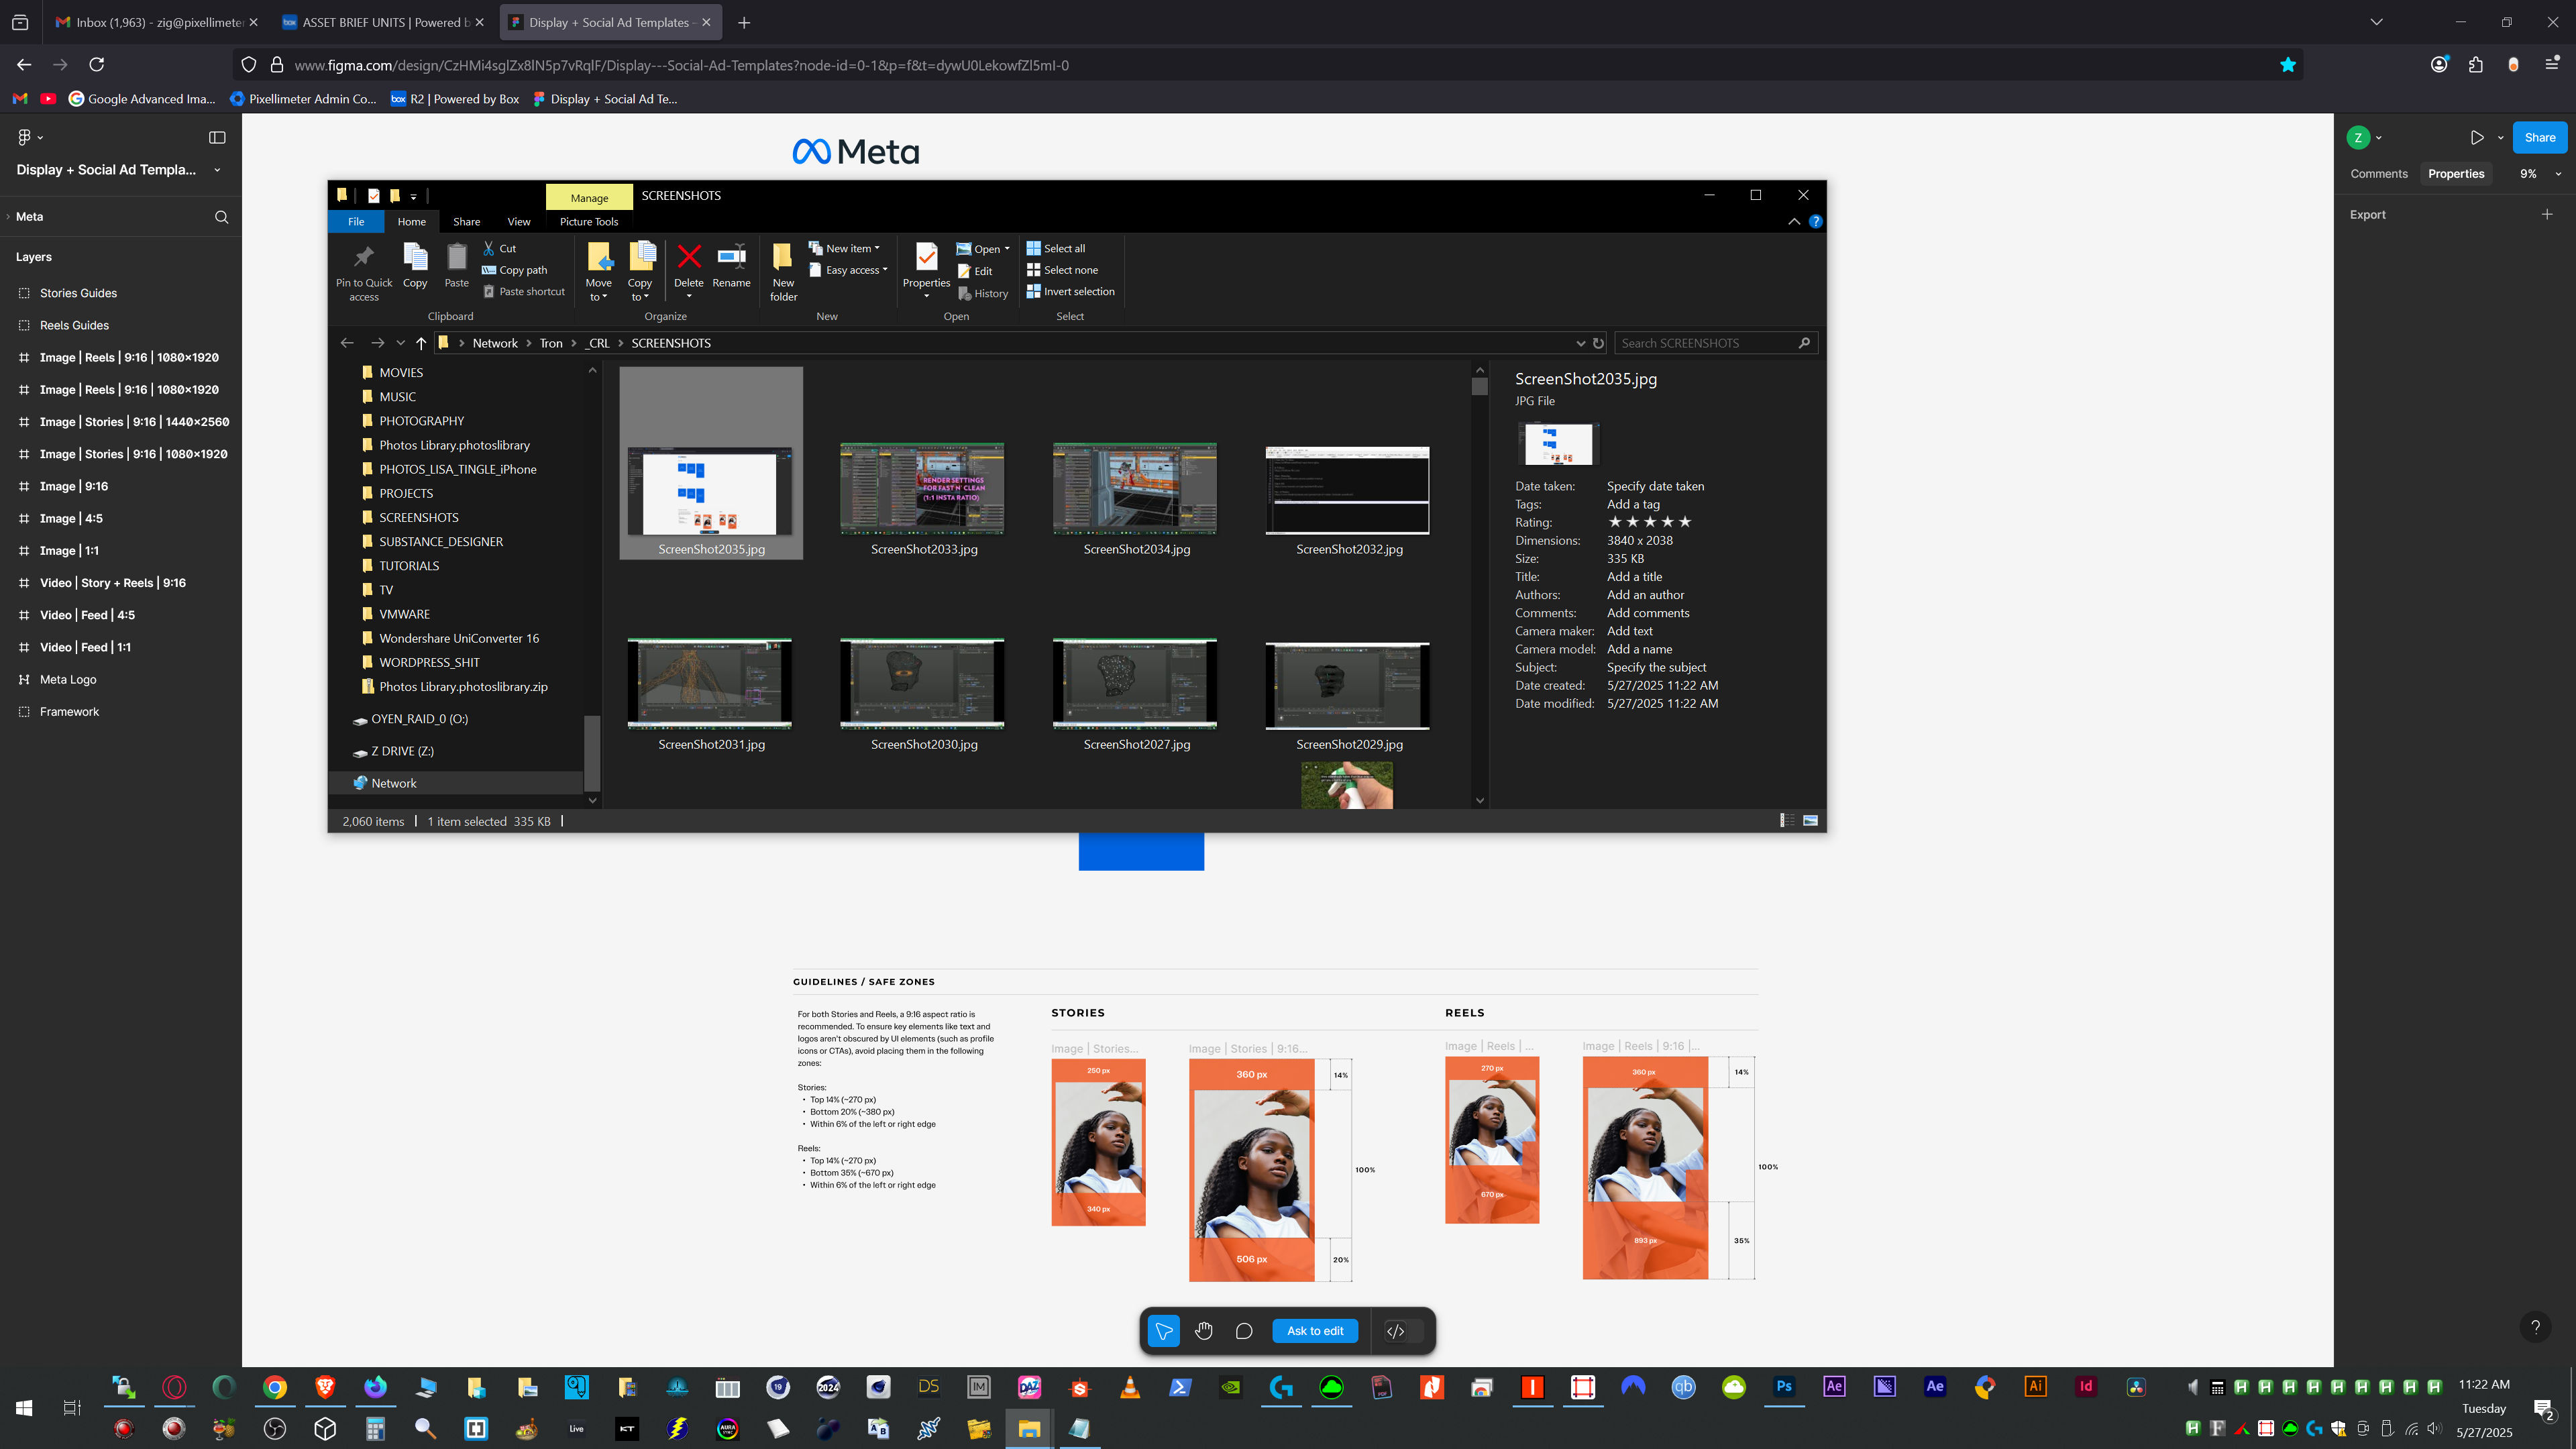Toggle Figma sidebar panel icon
The width and height of the screenshot is (2576, 1449).
[x=217, y=137]
